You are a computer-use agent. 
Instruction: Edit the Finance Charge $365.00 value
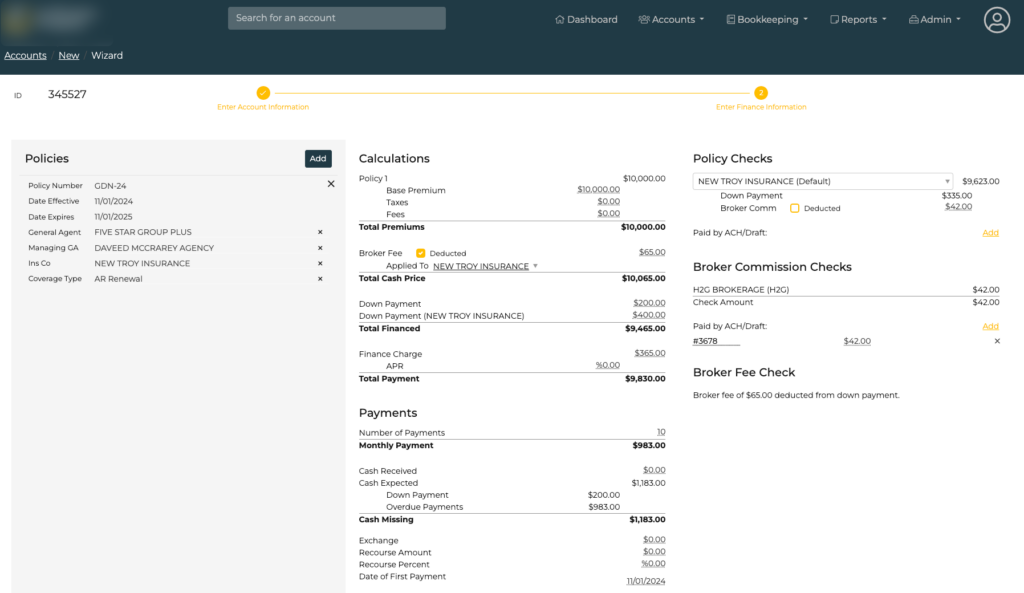pos(650,353)
